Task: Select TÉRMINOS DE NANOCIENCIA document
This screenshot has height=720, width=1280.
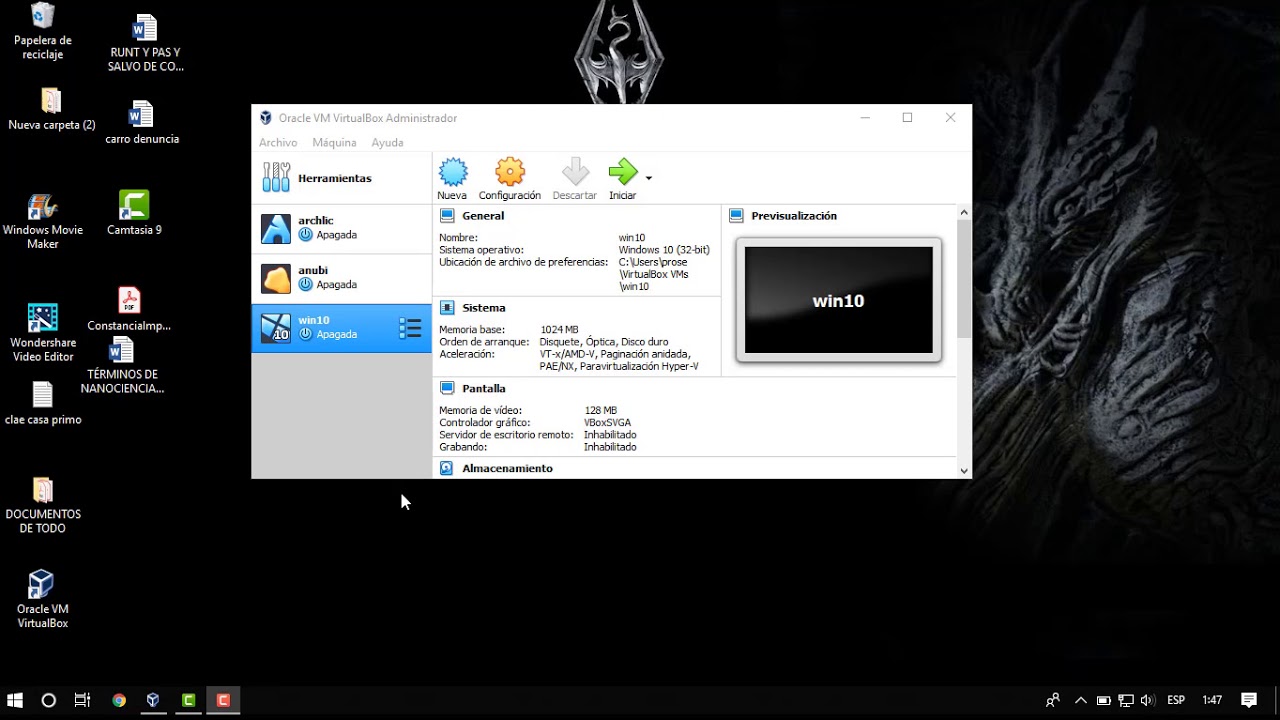Action: pos(122,366)
